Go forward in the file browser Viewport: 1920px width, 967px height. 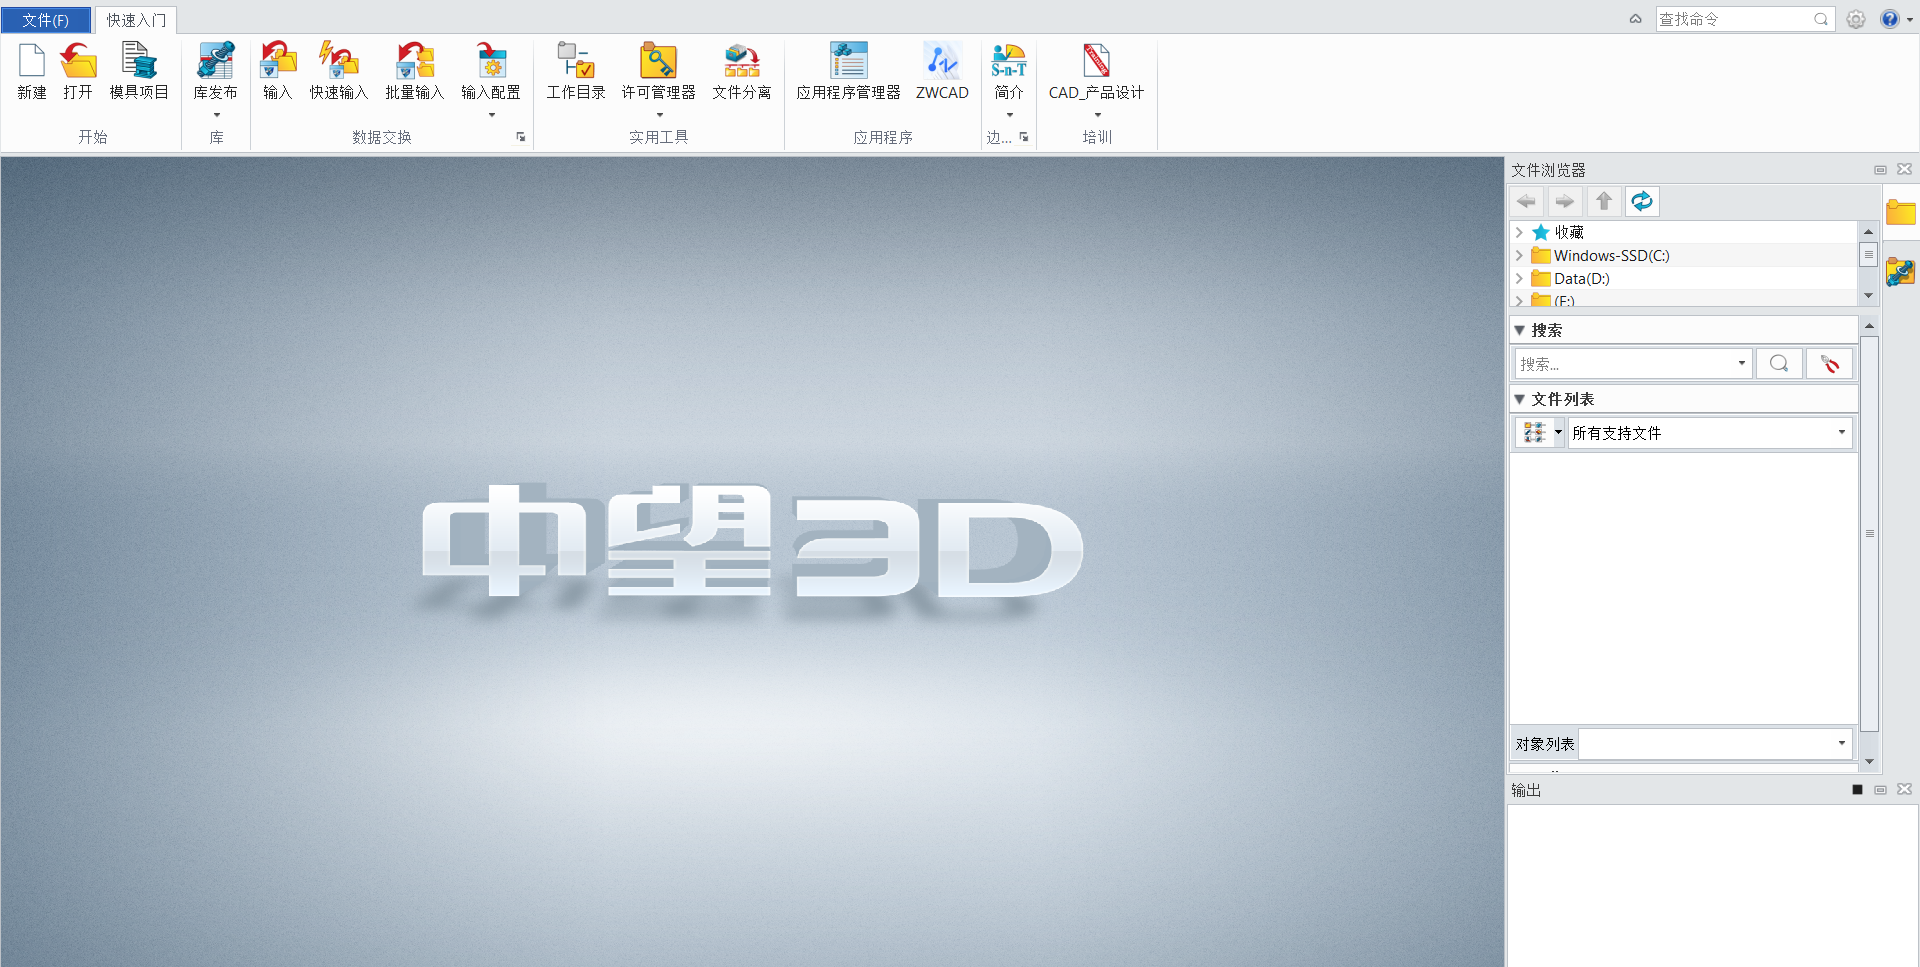point(1565,202)
